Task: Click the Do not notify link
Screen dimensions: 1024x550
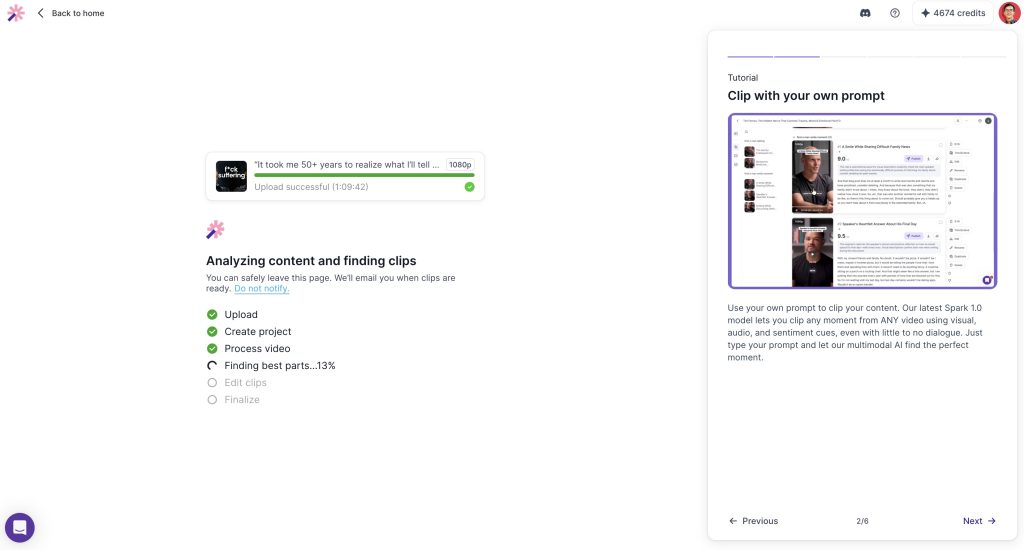Action: point(262,289)
